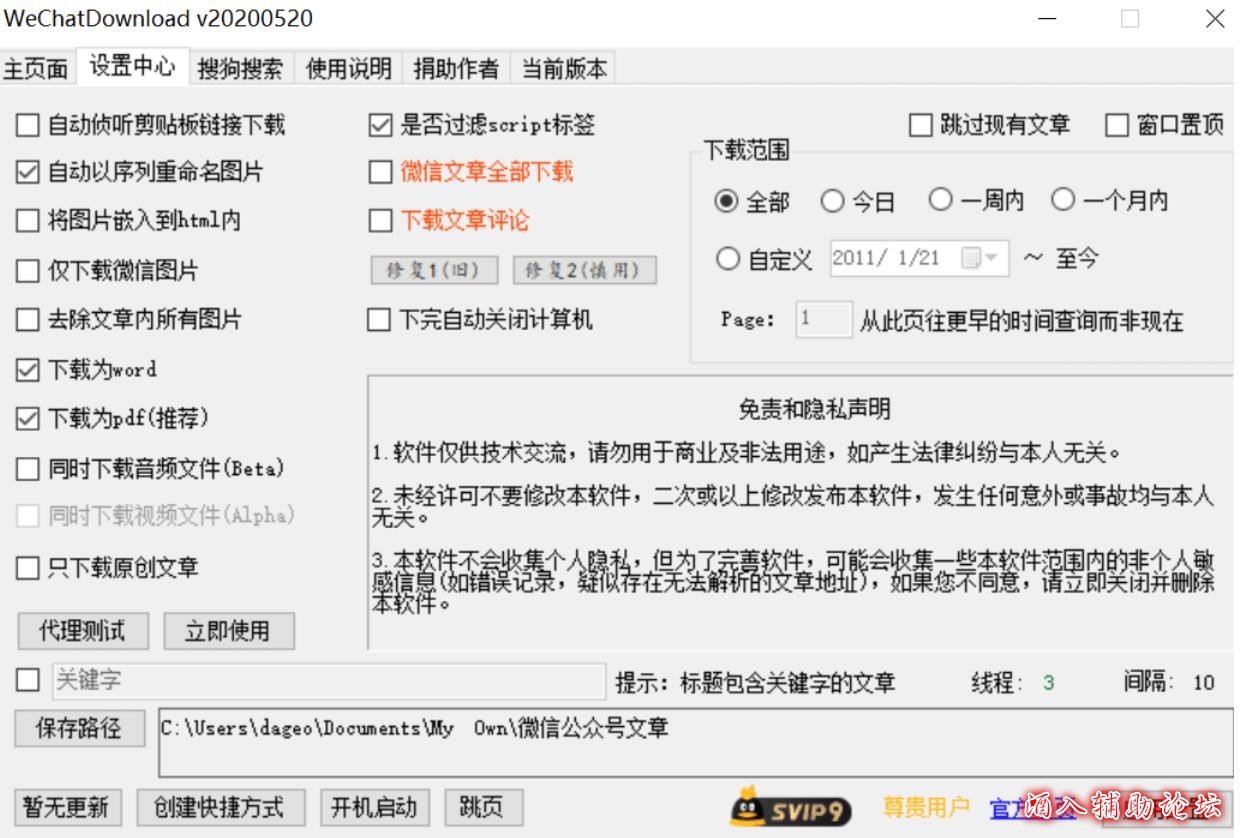Tick the 下载文章评论 checkbox

[x=380, y=221]
